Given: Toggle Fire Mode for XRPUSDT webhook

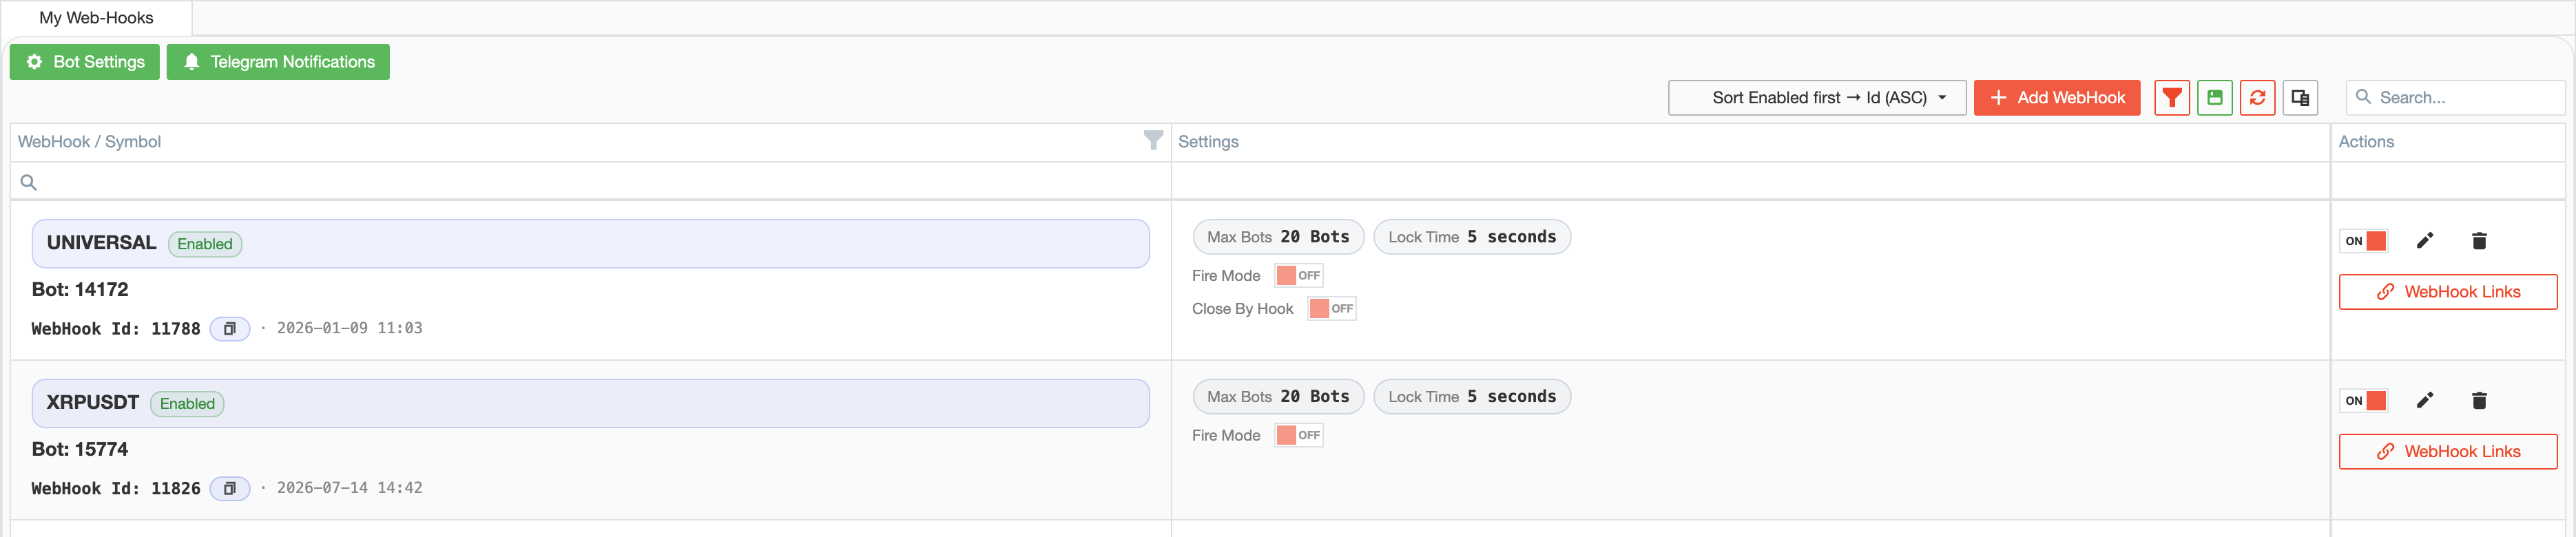Looking at the screenshot, I should pyautogui.click(x=1299, y=436).
